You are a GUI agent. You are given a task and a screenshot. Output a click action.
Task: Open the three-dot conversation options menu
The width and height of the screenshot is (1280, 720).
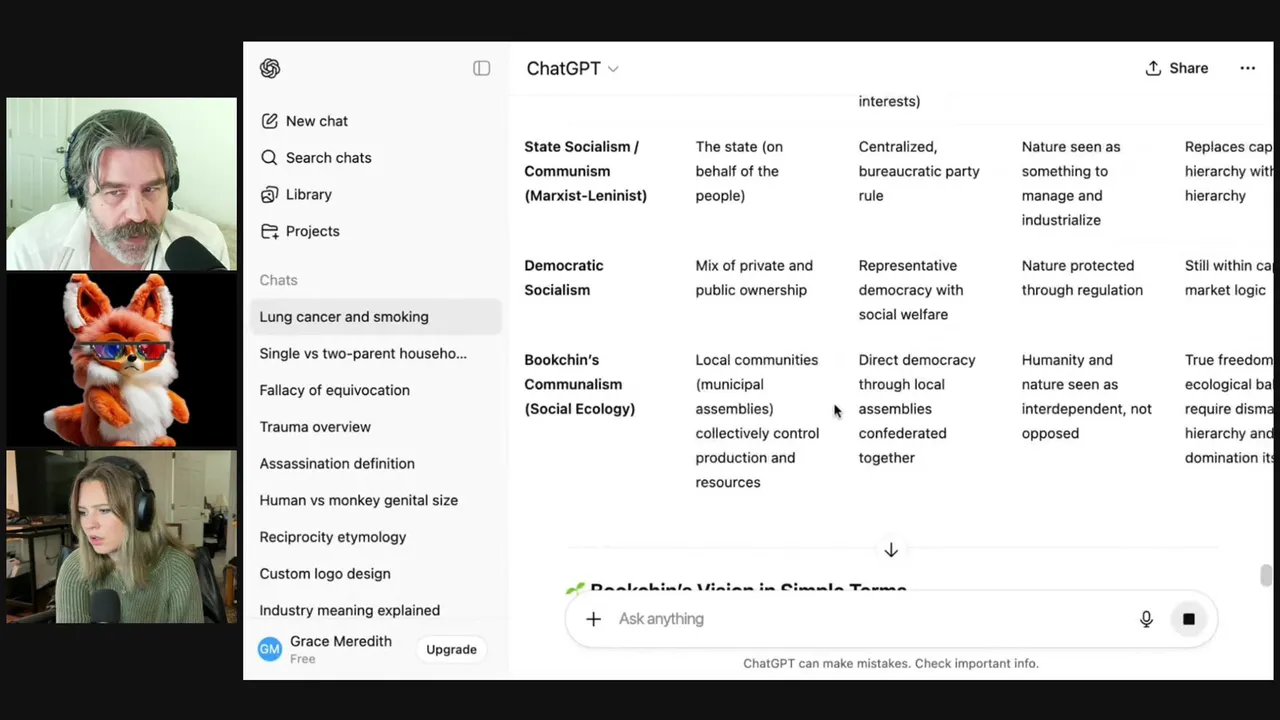point(1247,68)
